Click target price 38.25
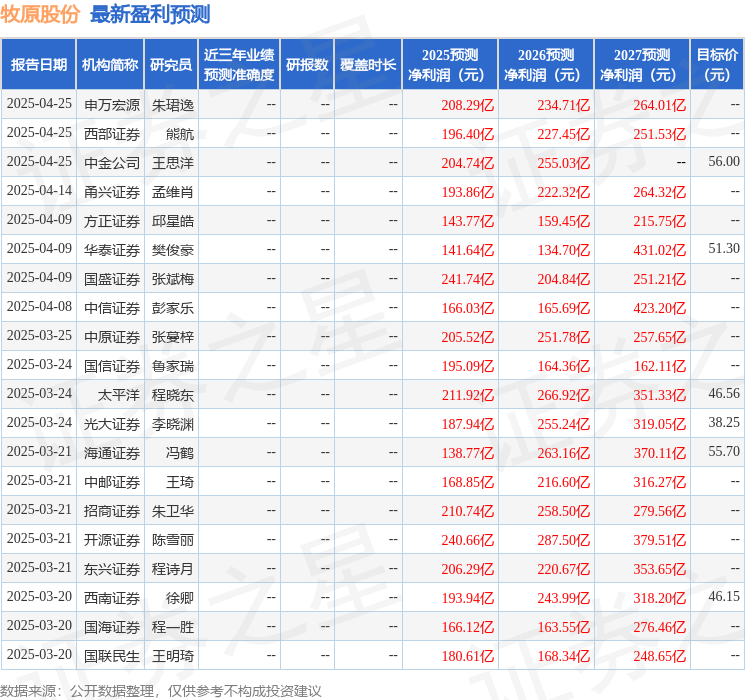Image resolution: width=745 pixels, height=700 pixels. click(724, 422)
